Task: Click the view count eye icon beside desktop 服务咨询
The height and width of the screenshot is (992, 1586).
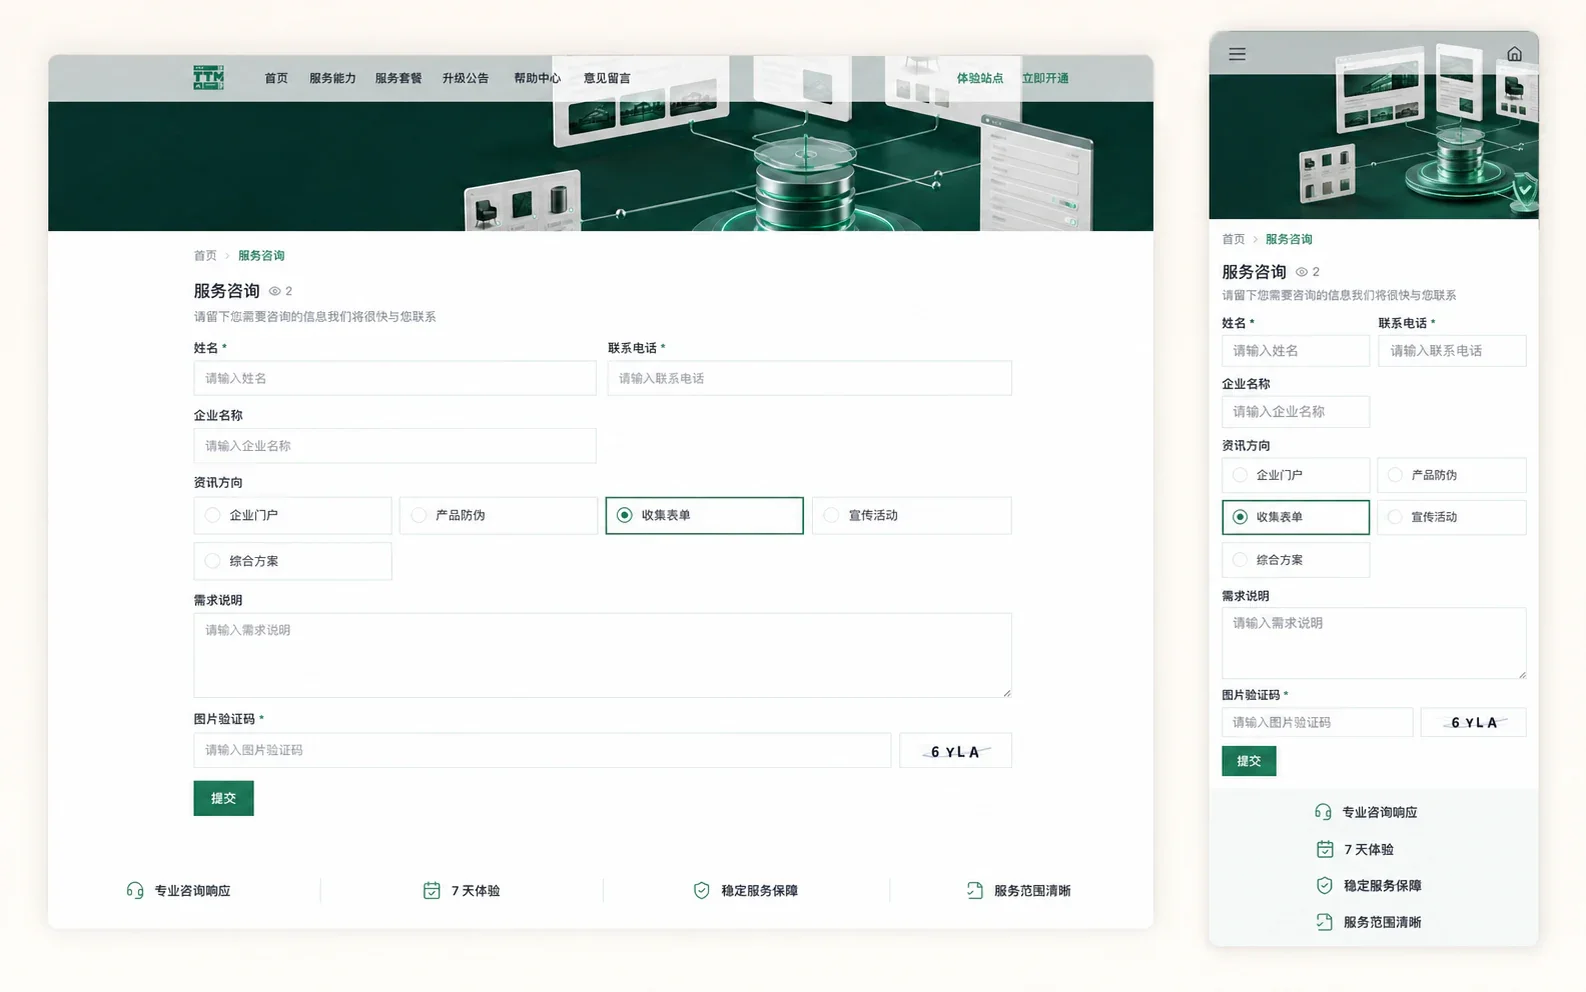Action: click(x=275, y=291)
